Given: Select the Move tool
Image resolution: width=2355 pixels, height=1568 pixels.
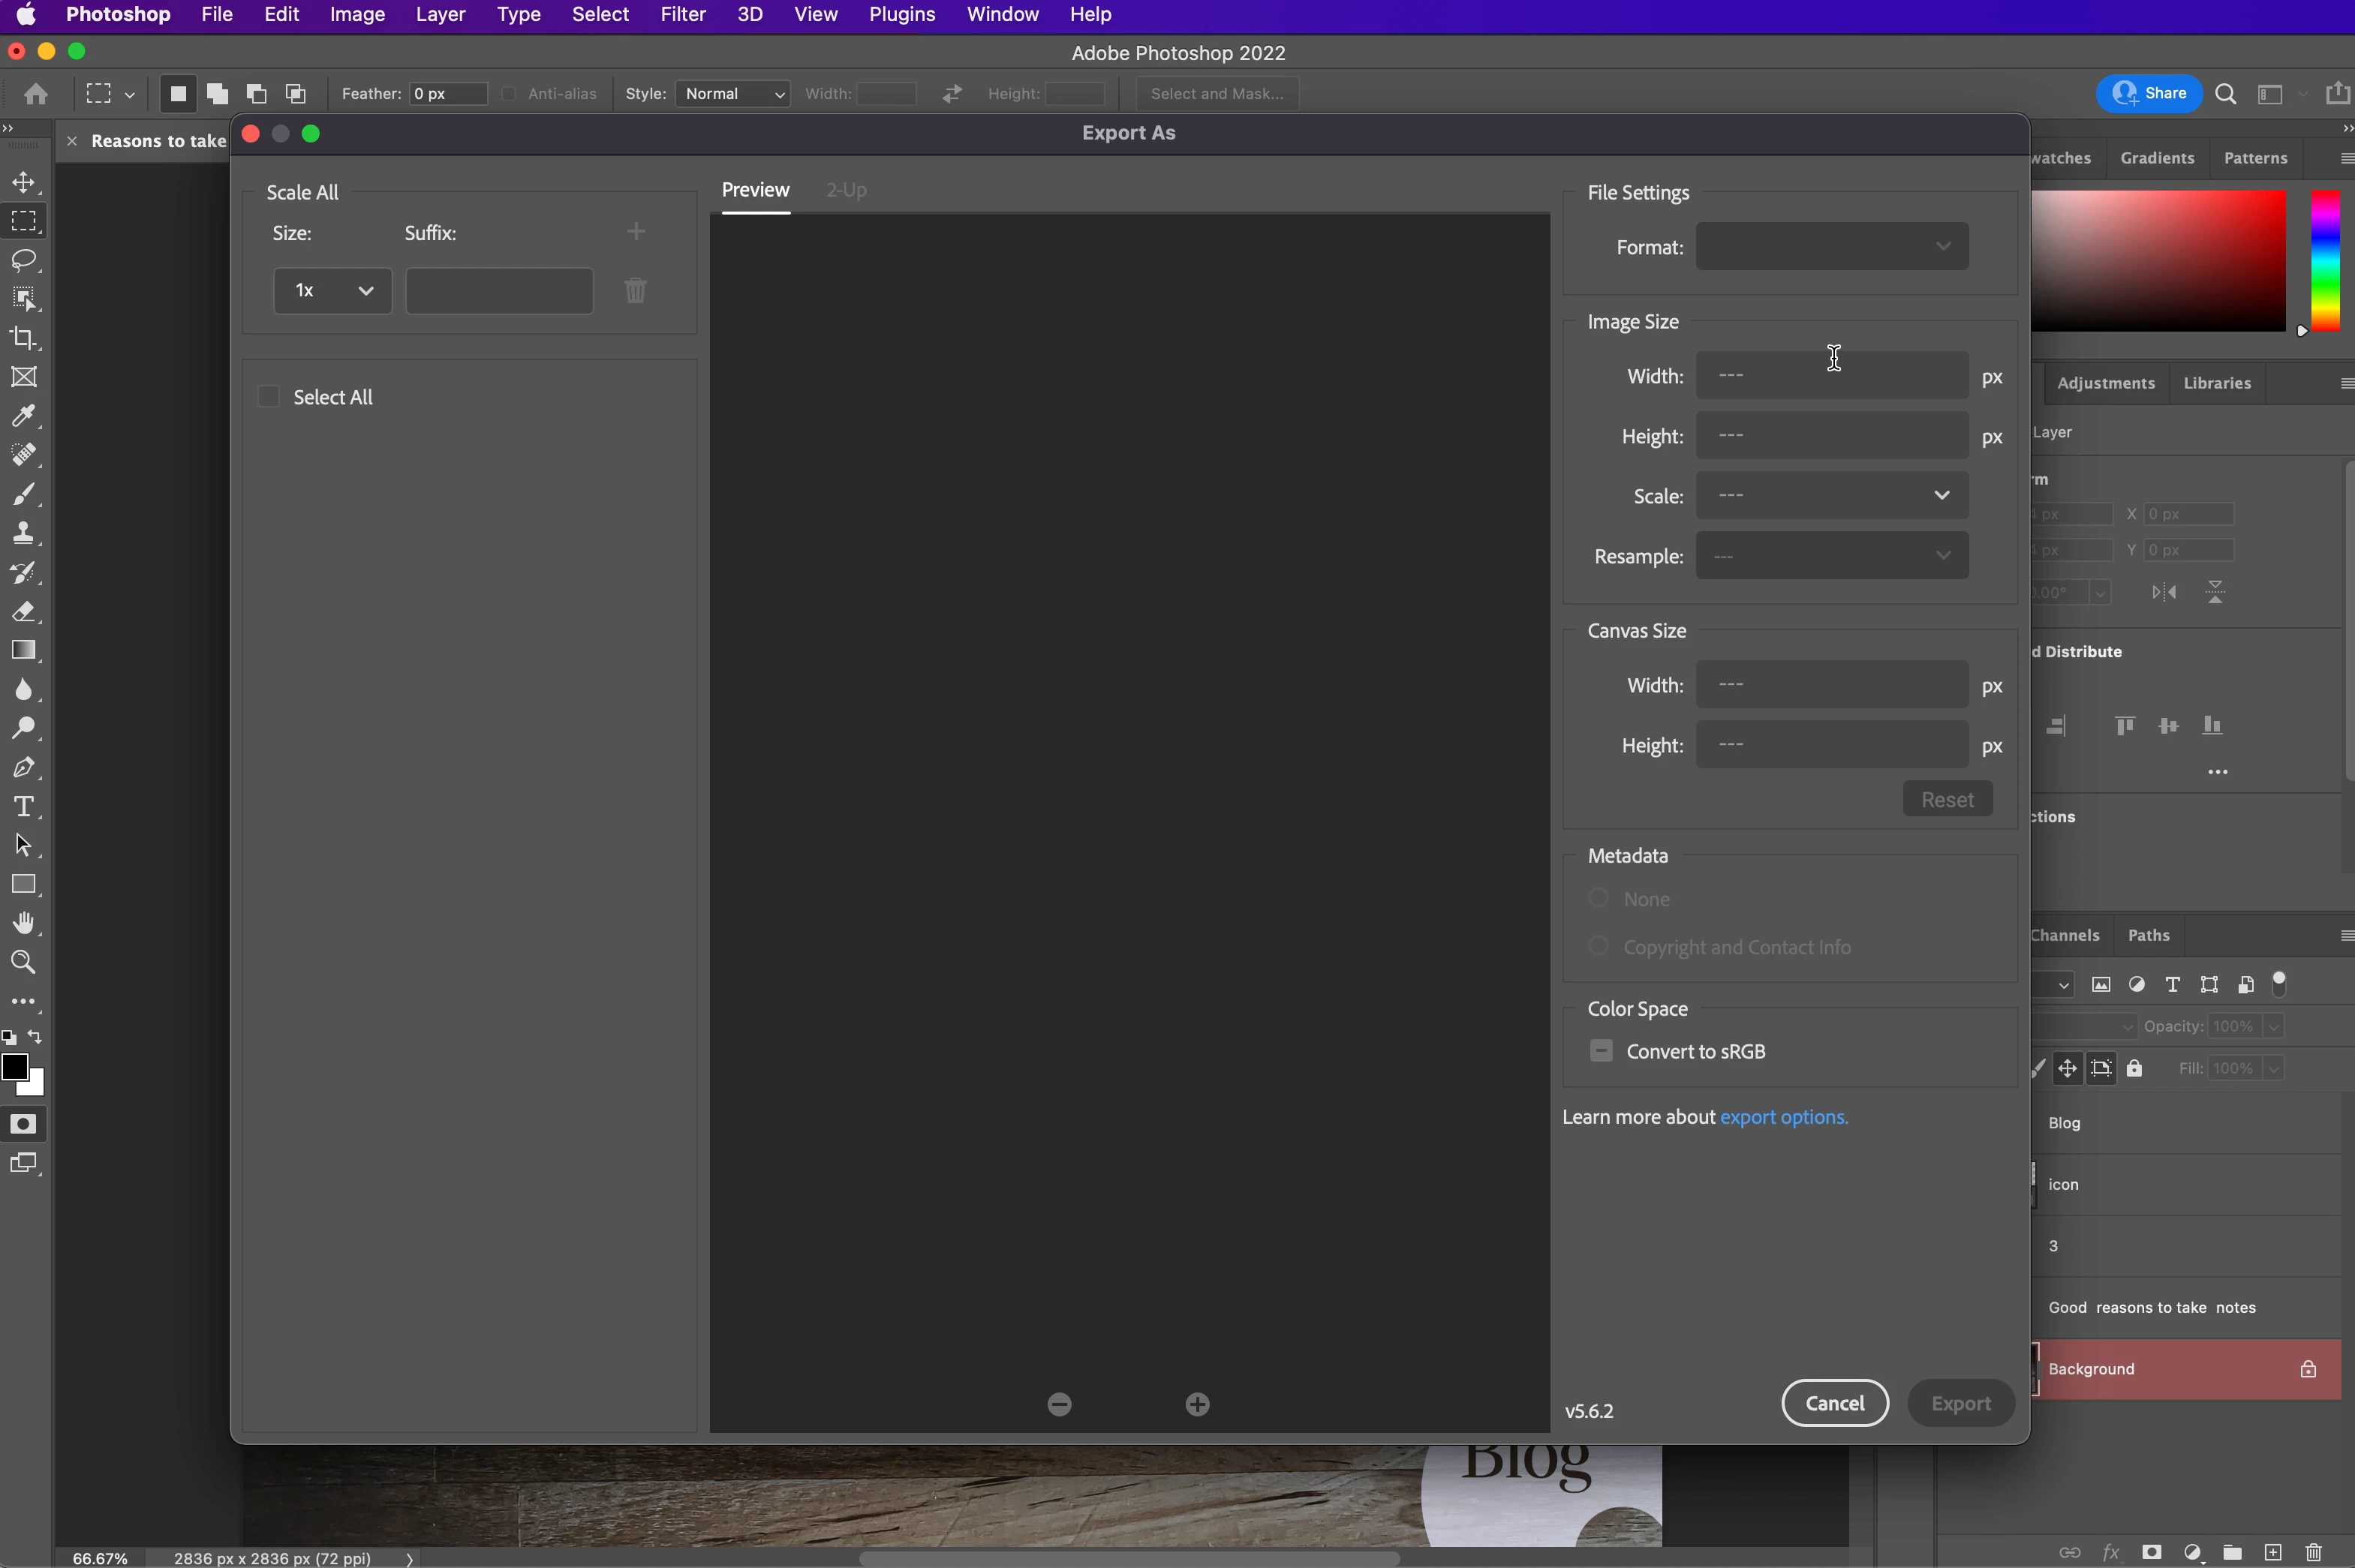Looking at the screenshot, I should click(24, 182).
